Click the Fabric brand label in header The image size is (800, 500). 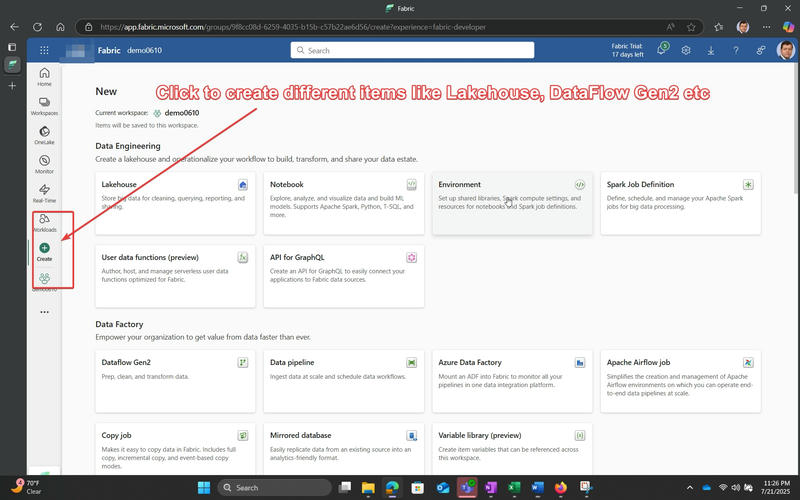click(109, 50)
